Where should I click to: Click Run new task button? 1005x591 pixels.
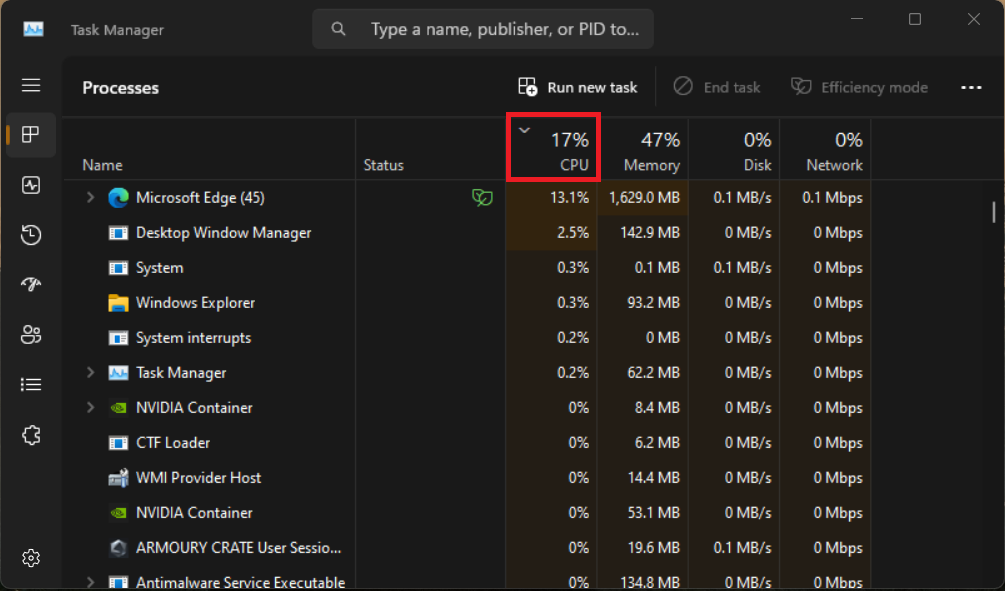click(578, 88)
